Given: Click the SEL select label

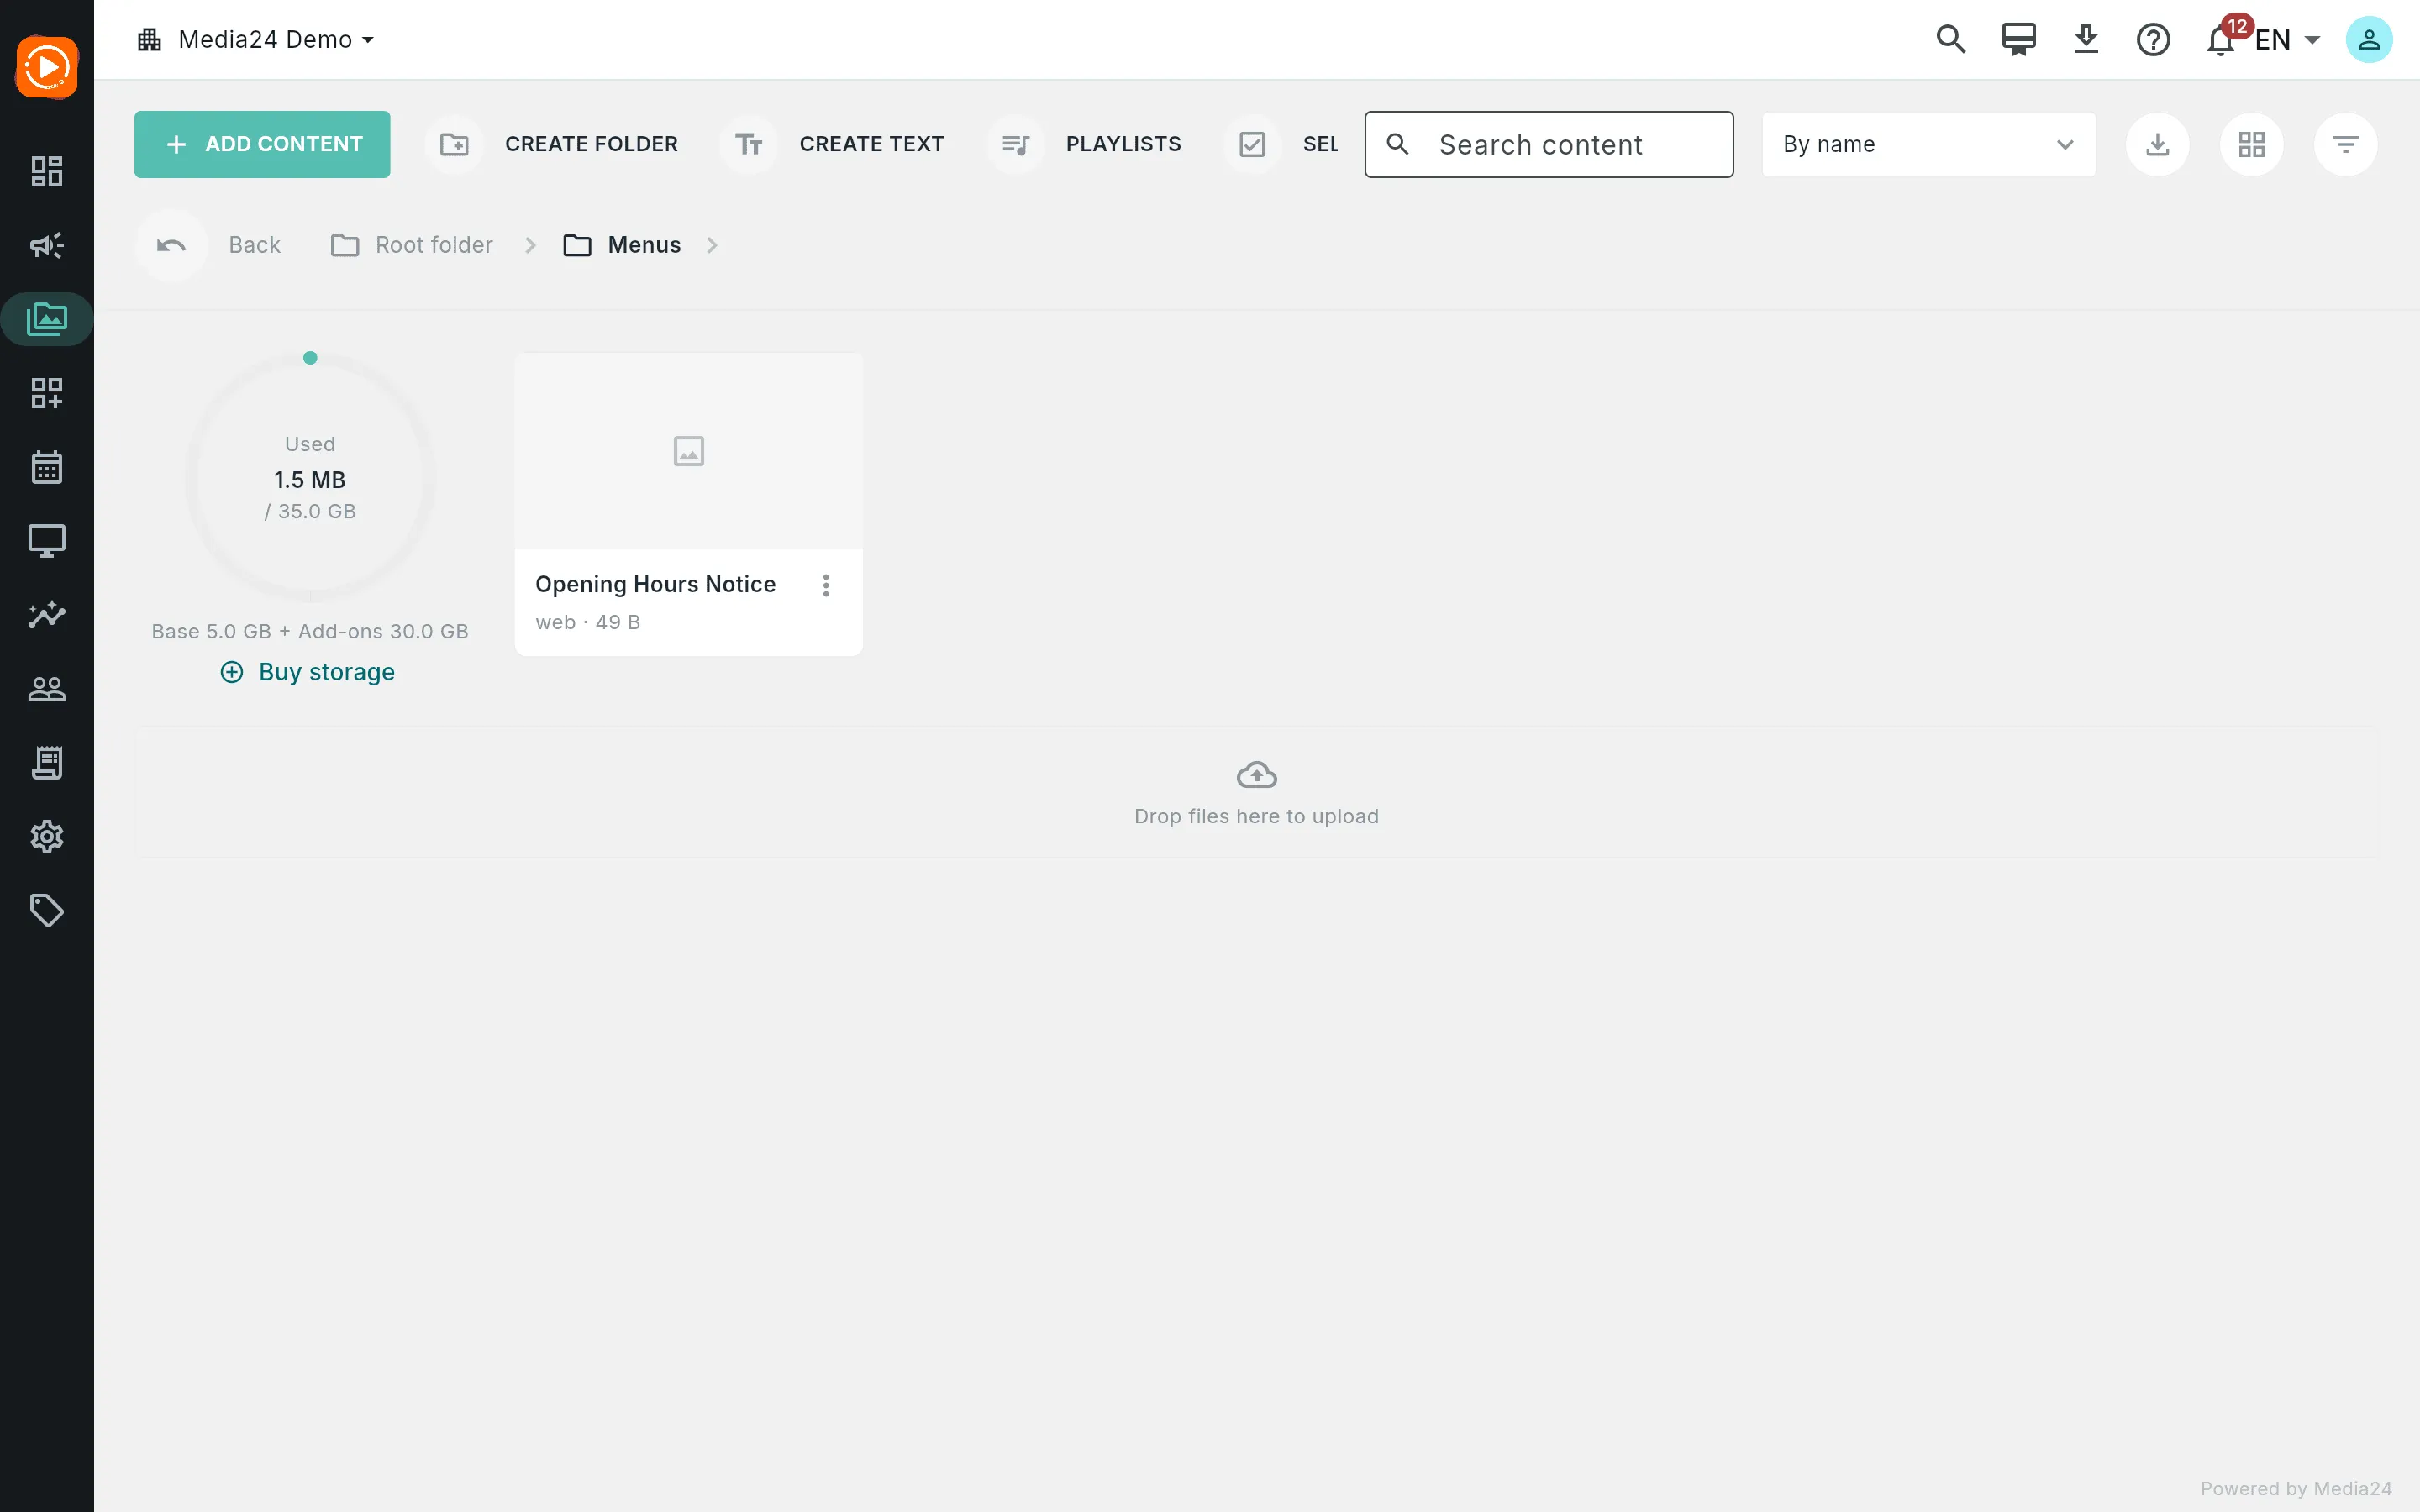Looking at the screenshot, I should [1321, 145].
